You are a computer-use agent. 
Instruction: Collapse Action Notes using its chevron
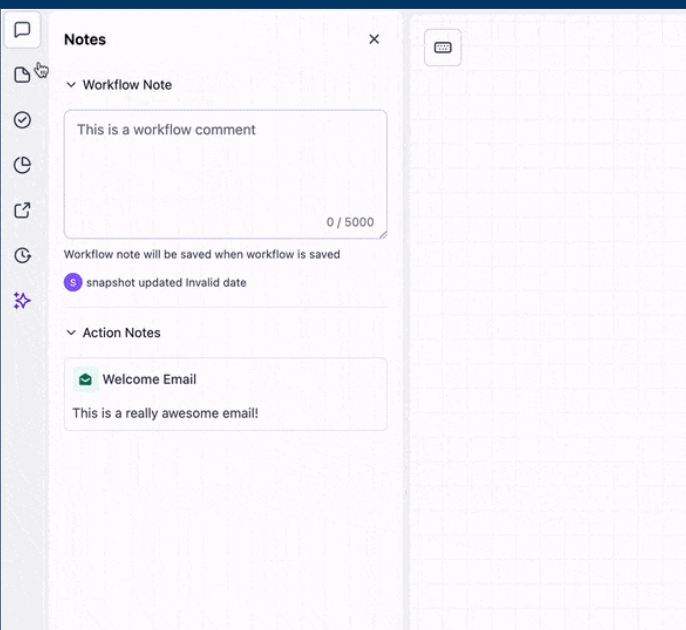tap(71, 333)
